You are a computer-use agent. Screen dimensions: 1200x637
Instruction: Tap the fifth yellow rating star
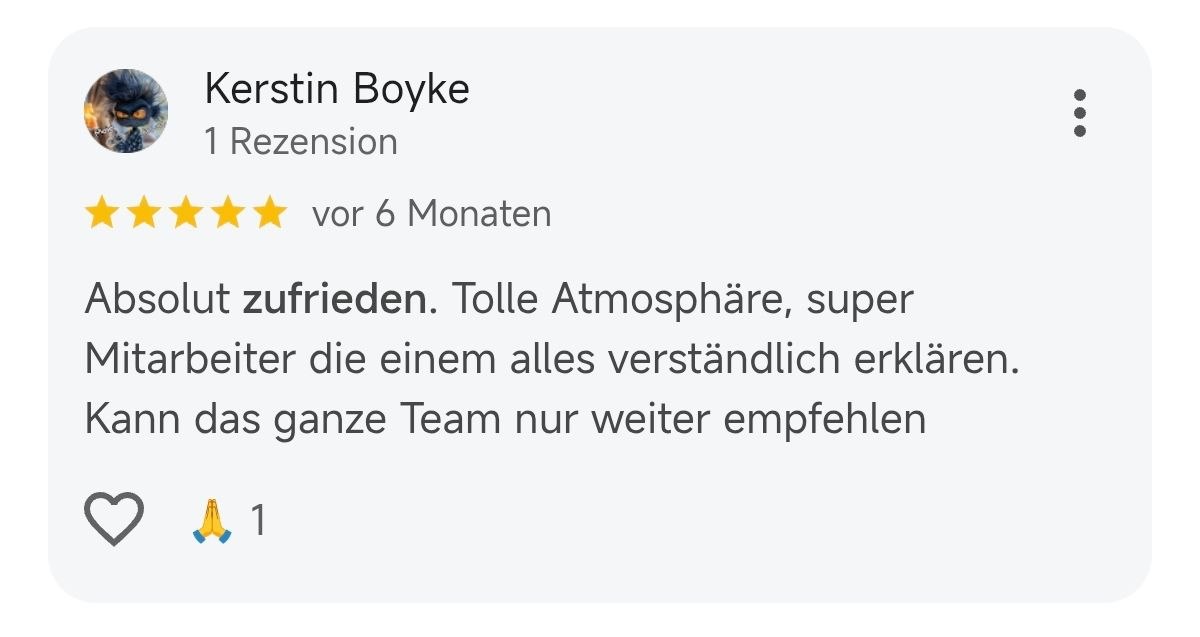point(269,213)
